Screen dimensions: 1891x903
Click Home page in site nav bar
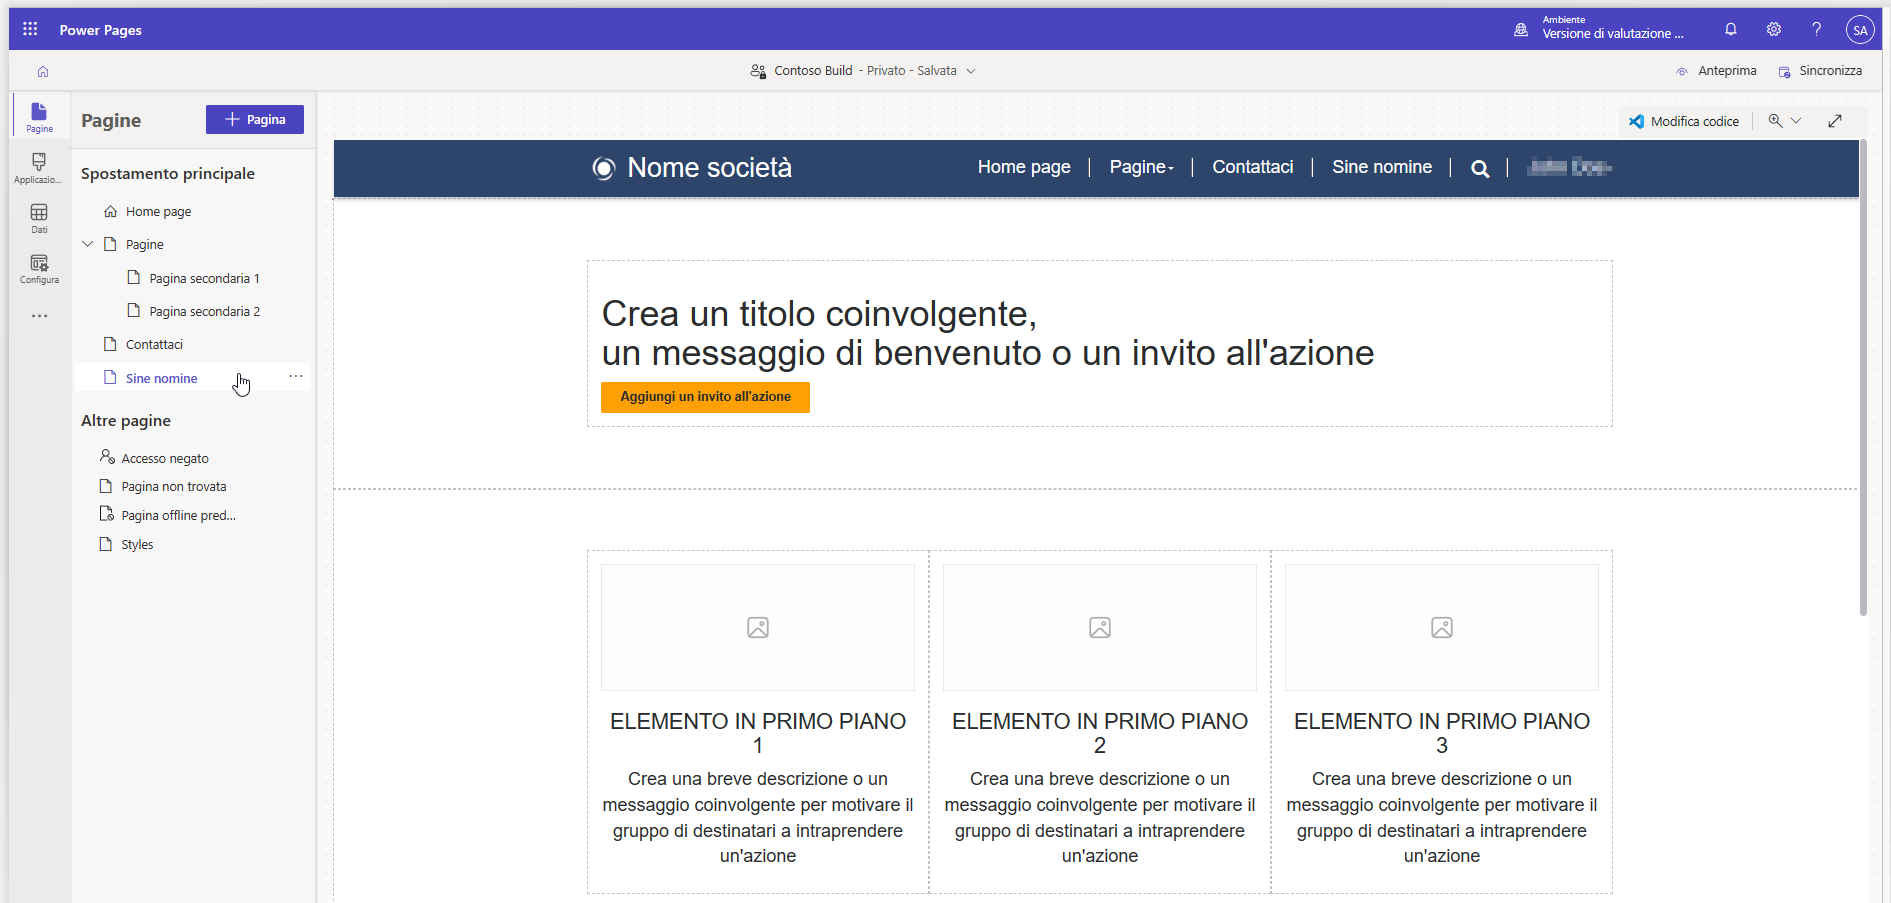1024,167
